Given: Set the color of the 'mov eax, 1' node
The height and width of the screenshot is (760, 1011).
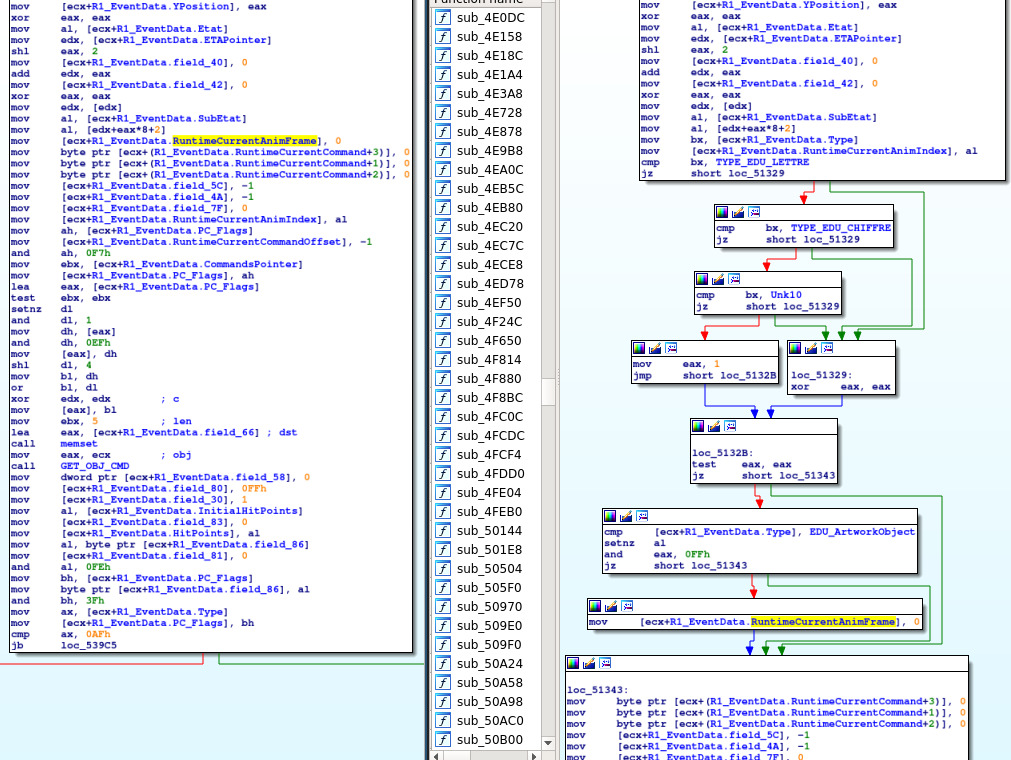Looking at the screenshot, I should 639,348.
